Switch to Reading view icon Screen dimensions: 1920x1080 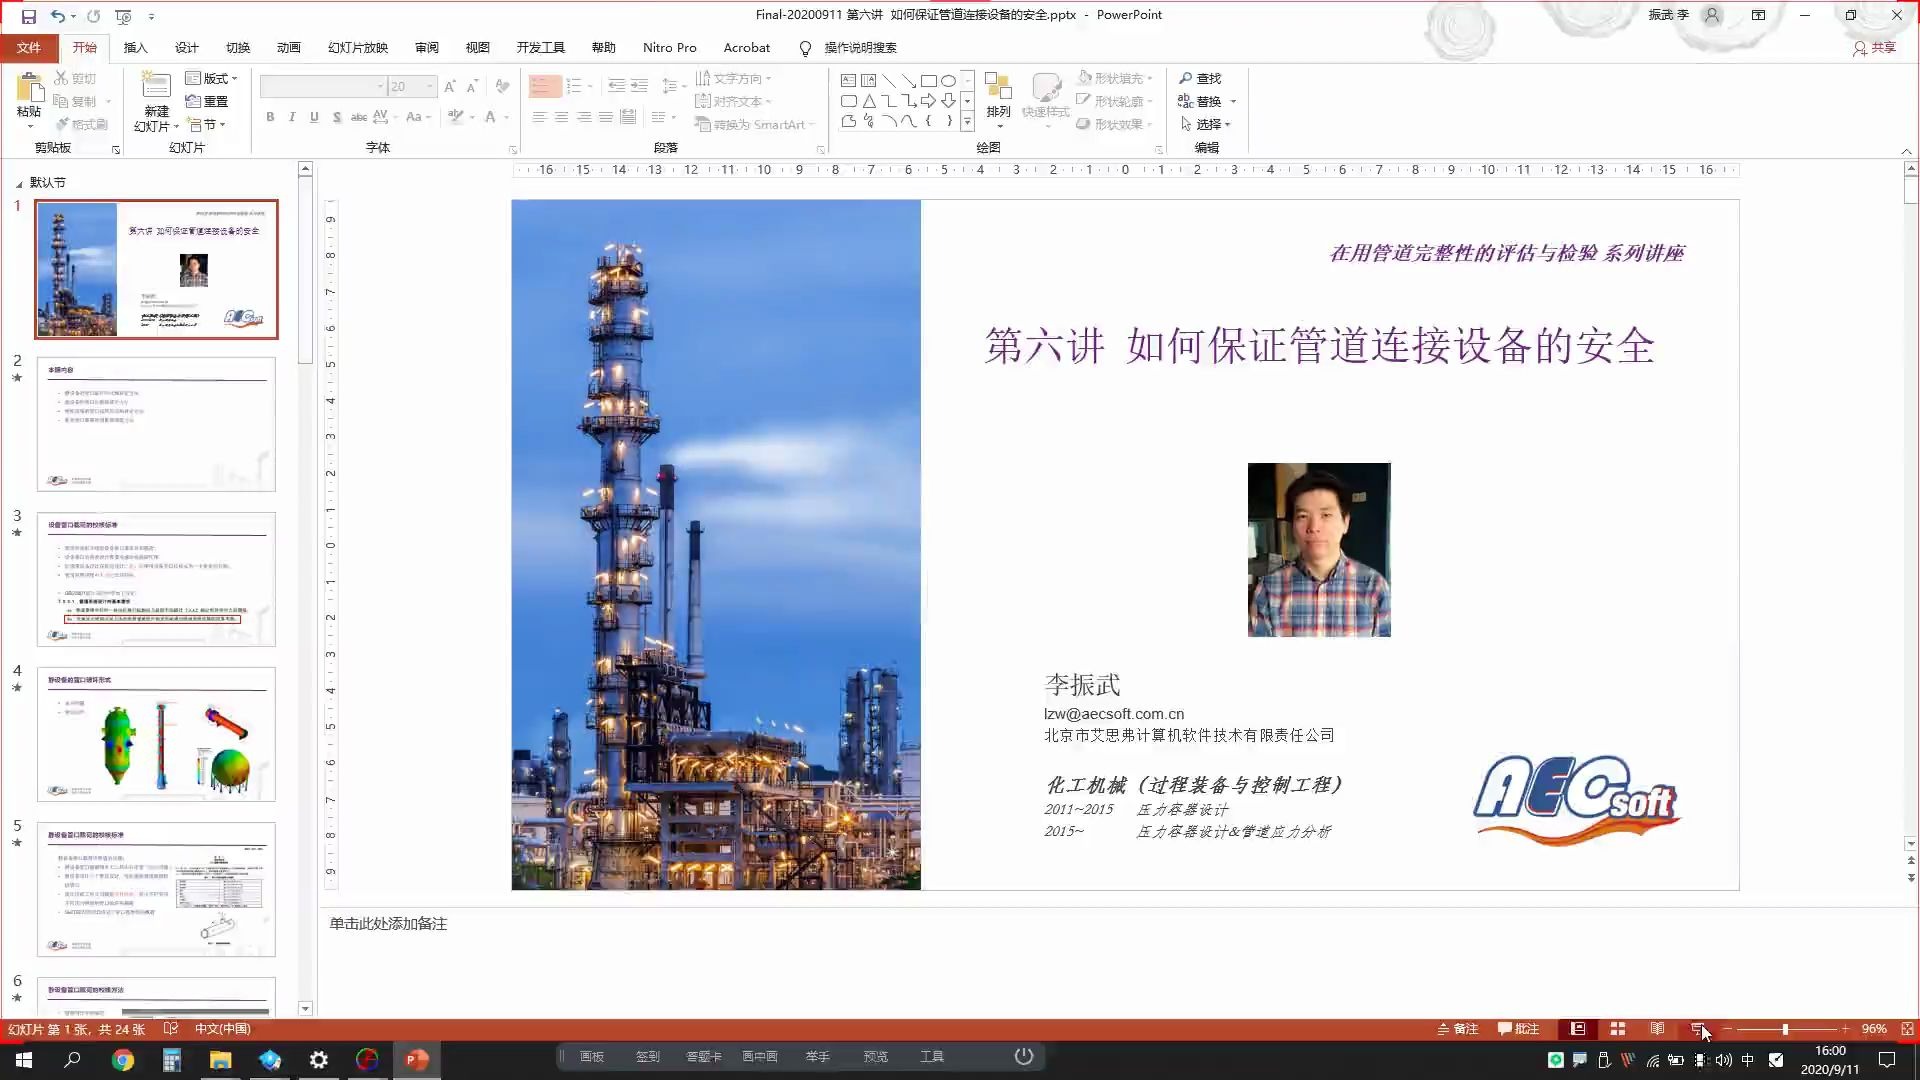[1658, 1029]
